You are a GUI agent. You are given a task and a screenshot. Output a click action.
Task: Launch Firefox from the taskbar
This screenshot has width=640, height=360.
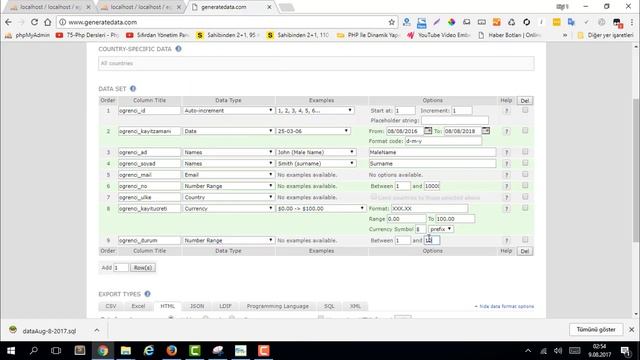[x=172, y=351]
